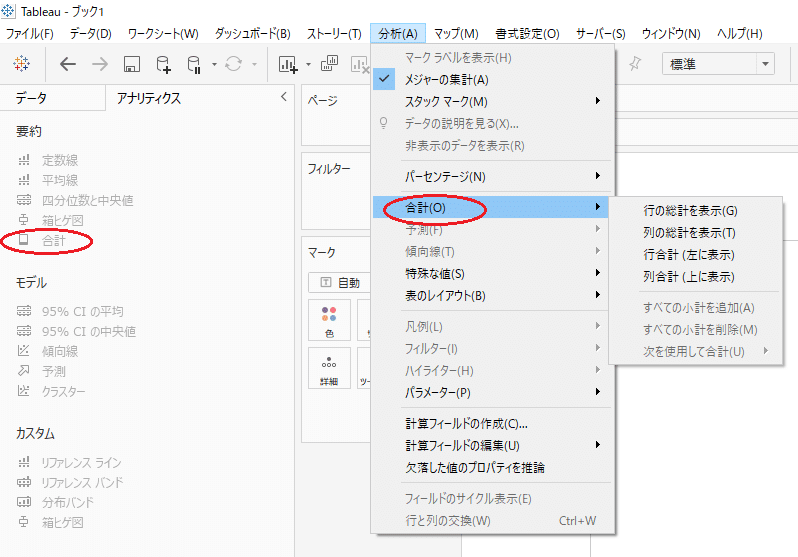Open the pause updates dropdown arrow
798x557 pixels.
[214, 65]
